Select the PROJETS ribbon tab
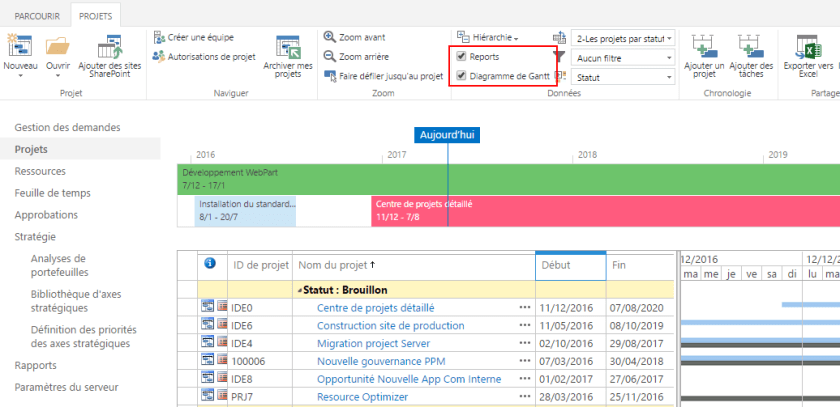840x407 pixels. point(96,16)
